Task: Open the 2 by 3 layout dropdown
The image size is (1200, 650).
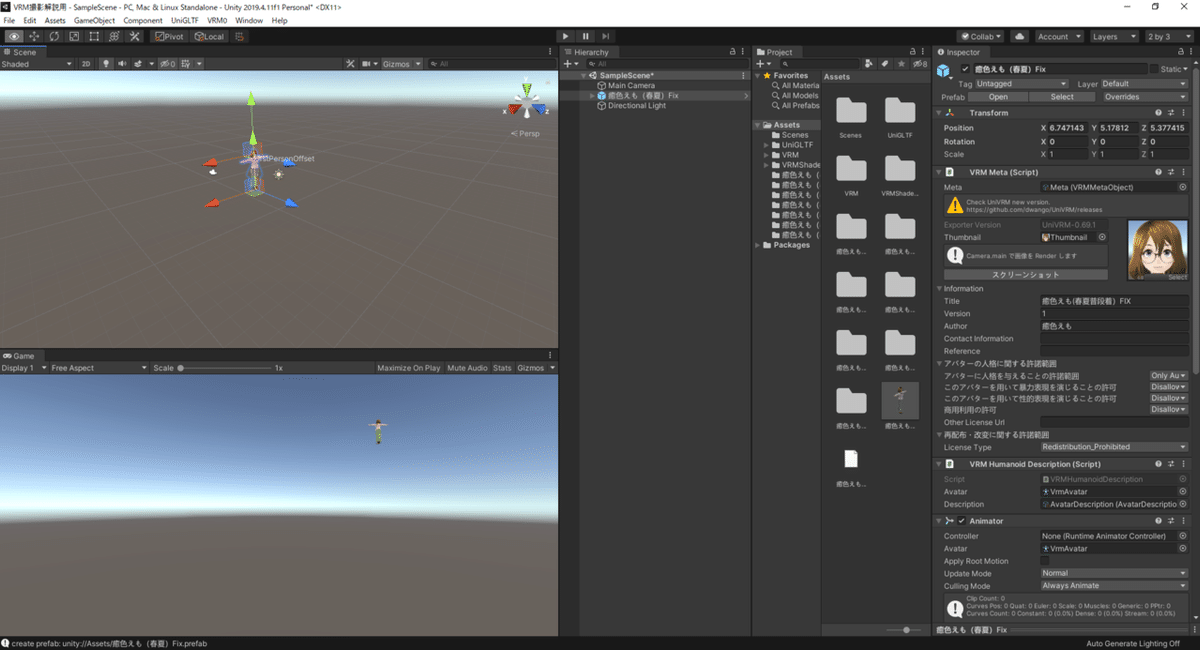Action: (1169, 36)
